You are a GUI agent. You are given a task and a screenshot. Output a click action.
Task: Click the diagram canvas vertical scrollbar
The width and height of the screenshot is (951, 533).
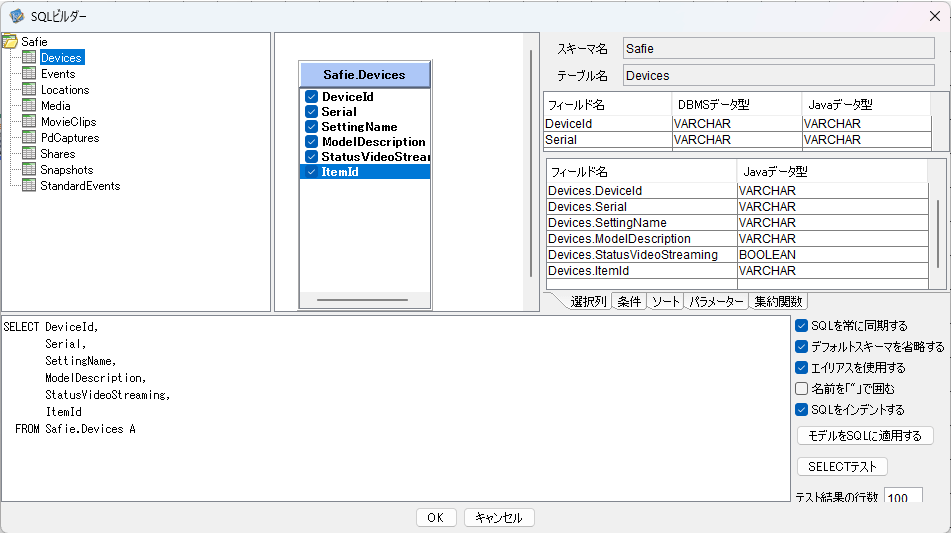(531, 164)
